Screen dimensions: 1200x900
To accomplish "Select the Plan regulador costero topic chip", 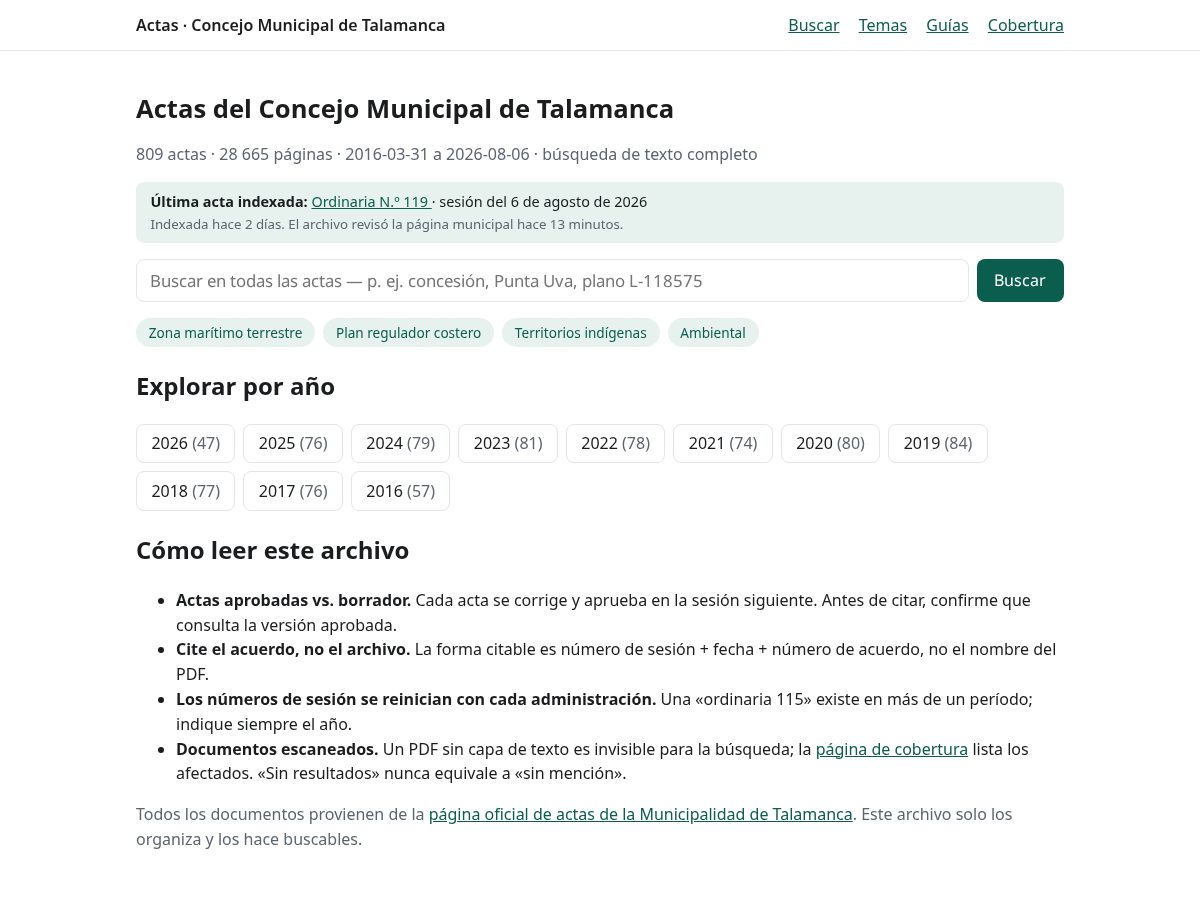I will tap(408, 333).
